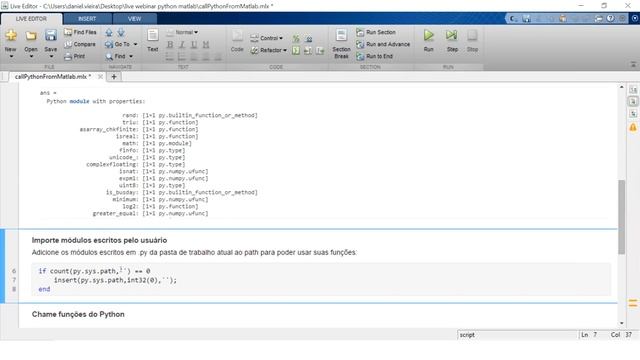Close the callPythonFromMatlab.mlx tab
Image resolution: width=640 pixels, height=360 pixels.
(100, 77)
